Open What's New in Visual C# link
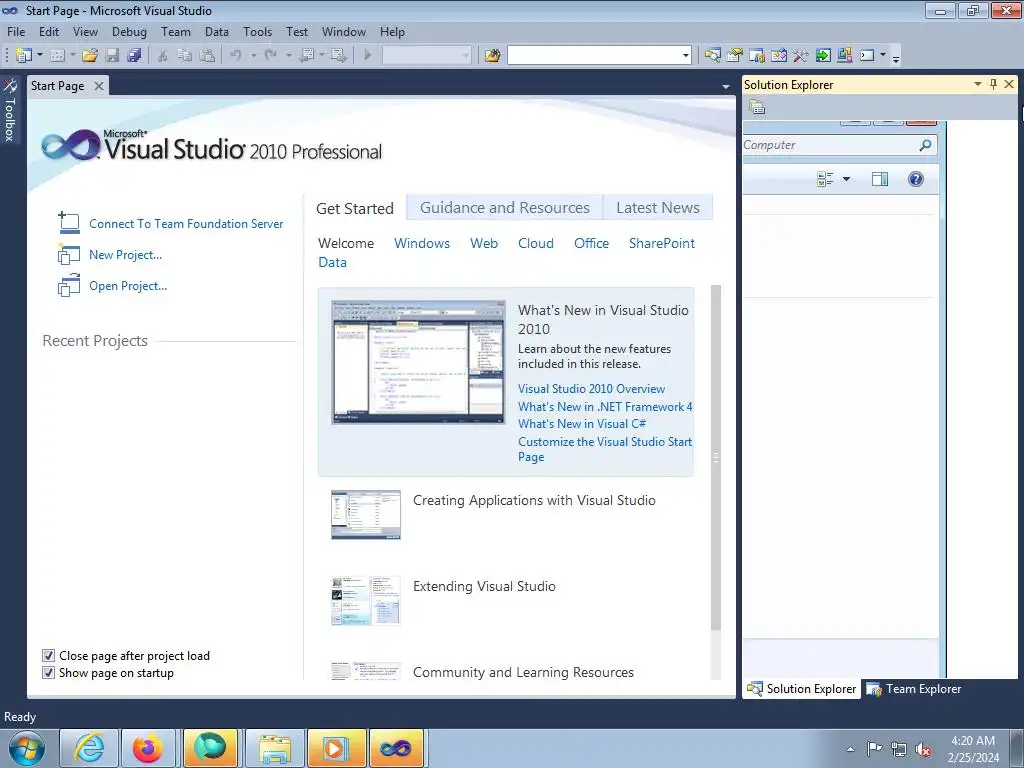The height and width of the screenshot is (768, 1024). click(x=582, y=424)
